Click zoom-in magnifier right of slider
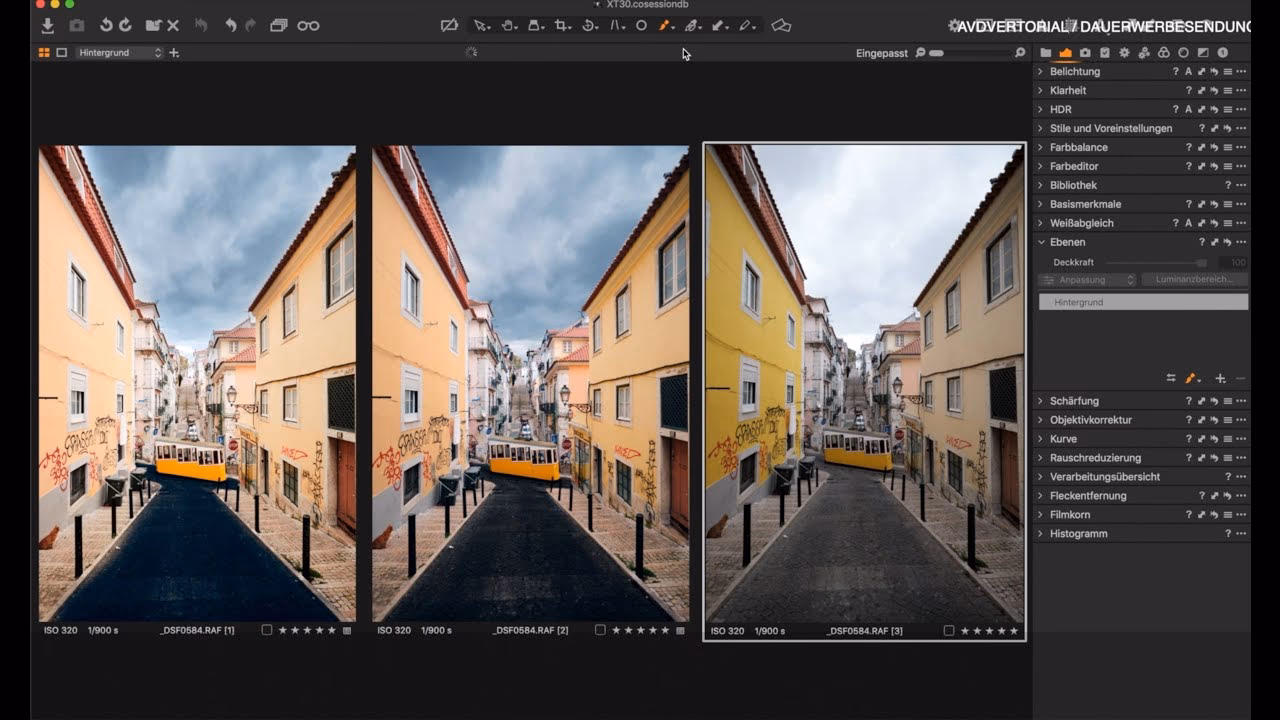 click(1020, 53)
